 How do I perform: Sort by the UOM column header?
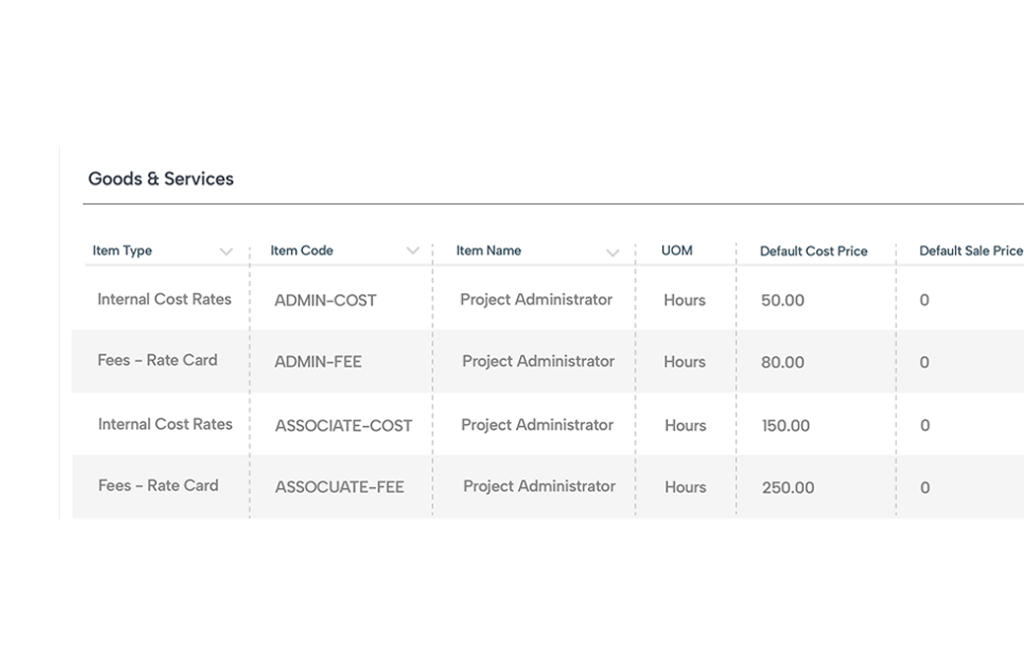click(x=676, y=251)
